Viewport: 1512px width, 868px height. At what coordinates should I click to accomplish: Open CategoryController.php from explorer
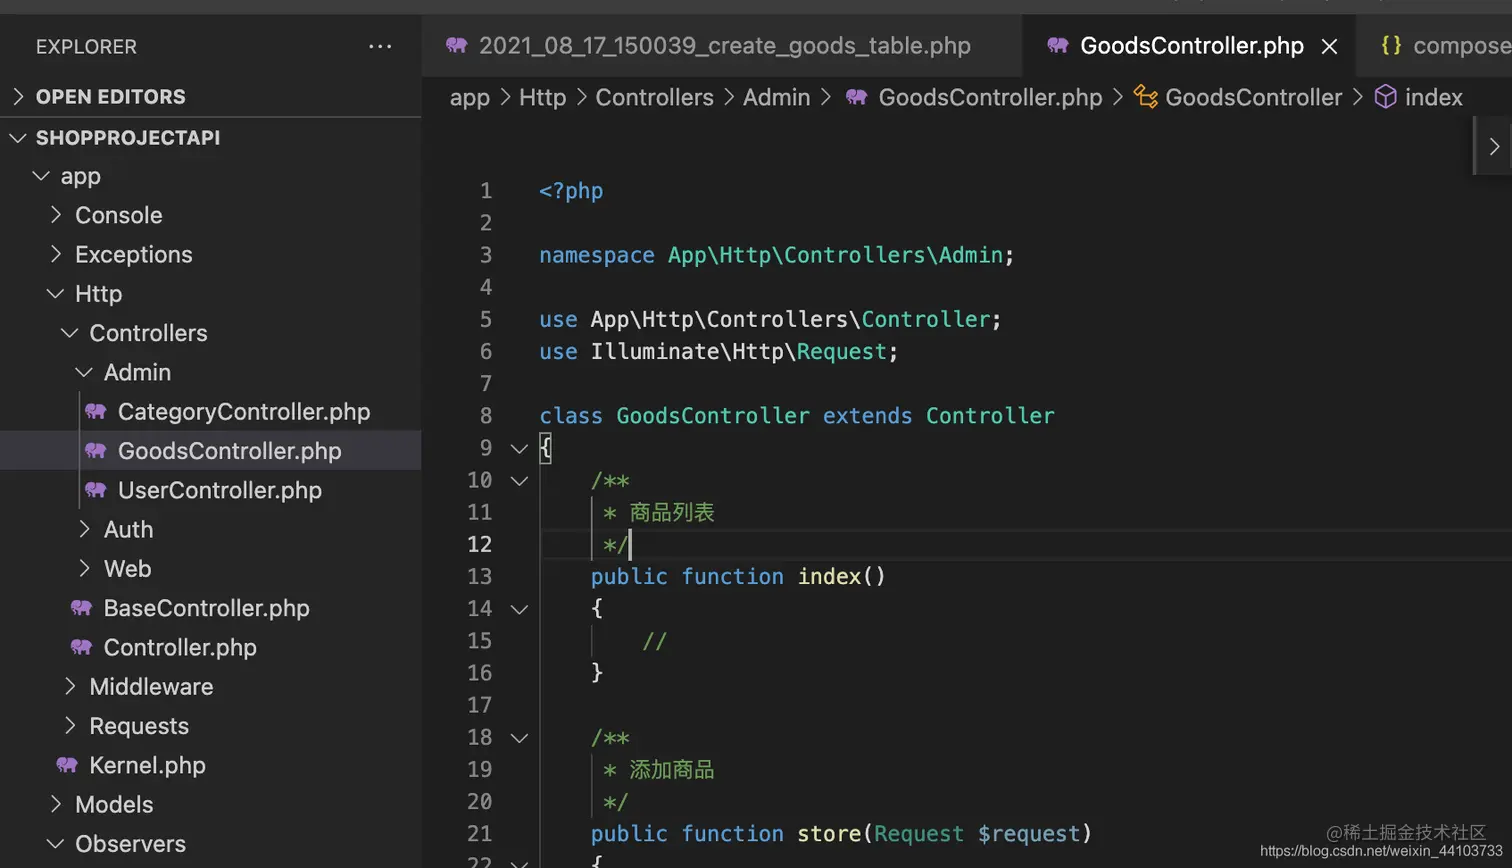(244, 411)
